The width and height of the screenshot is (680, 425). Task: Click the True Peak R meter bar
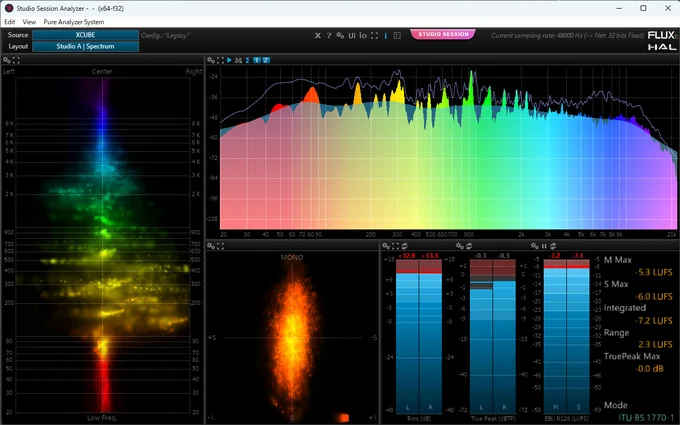(x=504, y=336)
